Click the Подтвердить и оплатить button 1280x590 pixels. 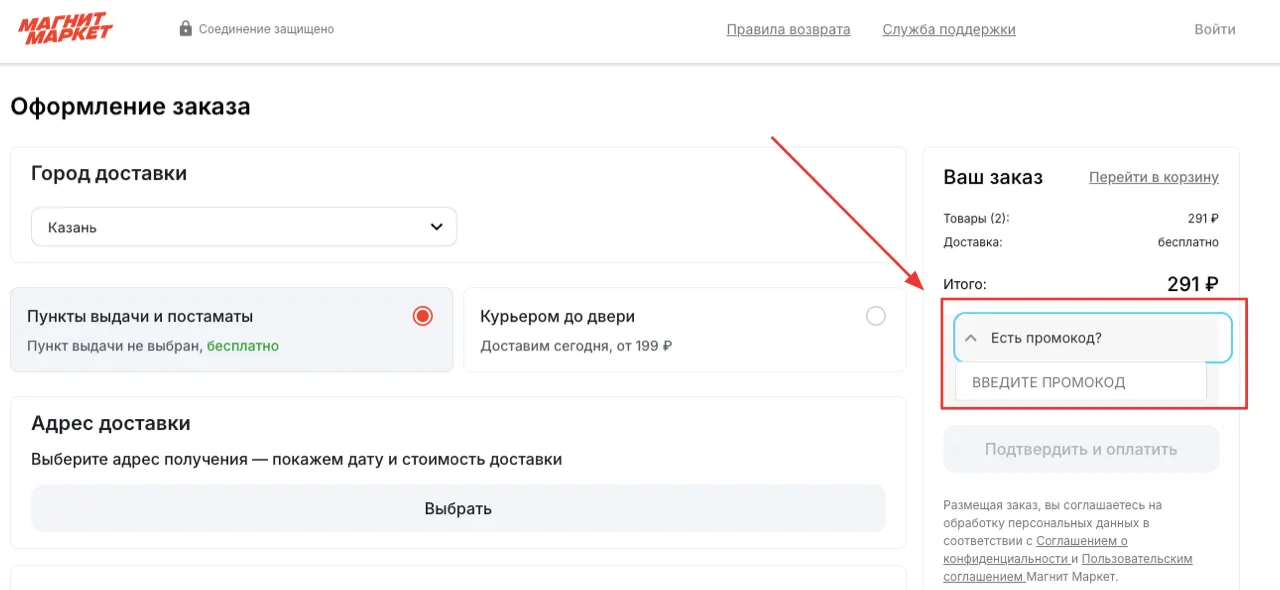[x=1081, y=449]
